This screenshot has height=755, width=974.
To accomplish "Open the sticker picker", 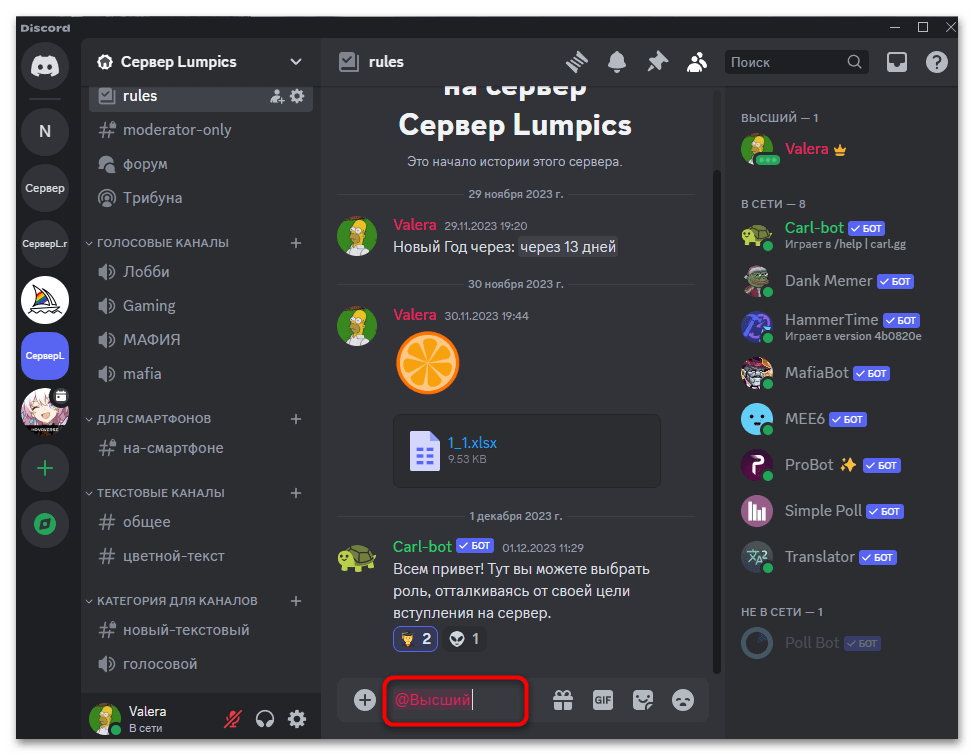I will click(643, 700).
